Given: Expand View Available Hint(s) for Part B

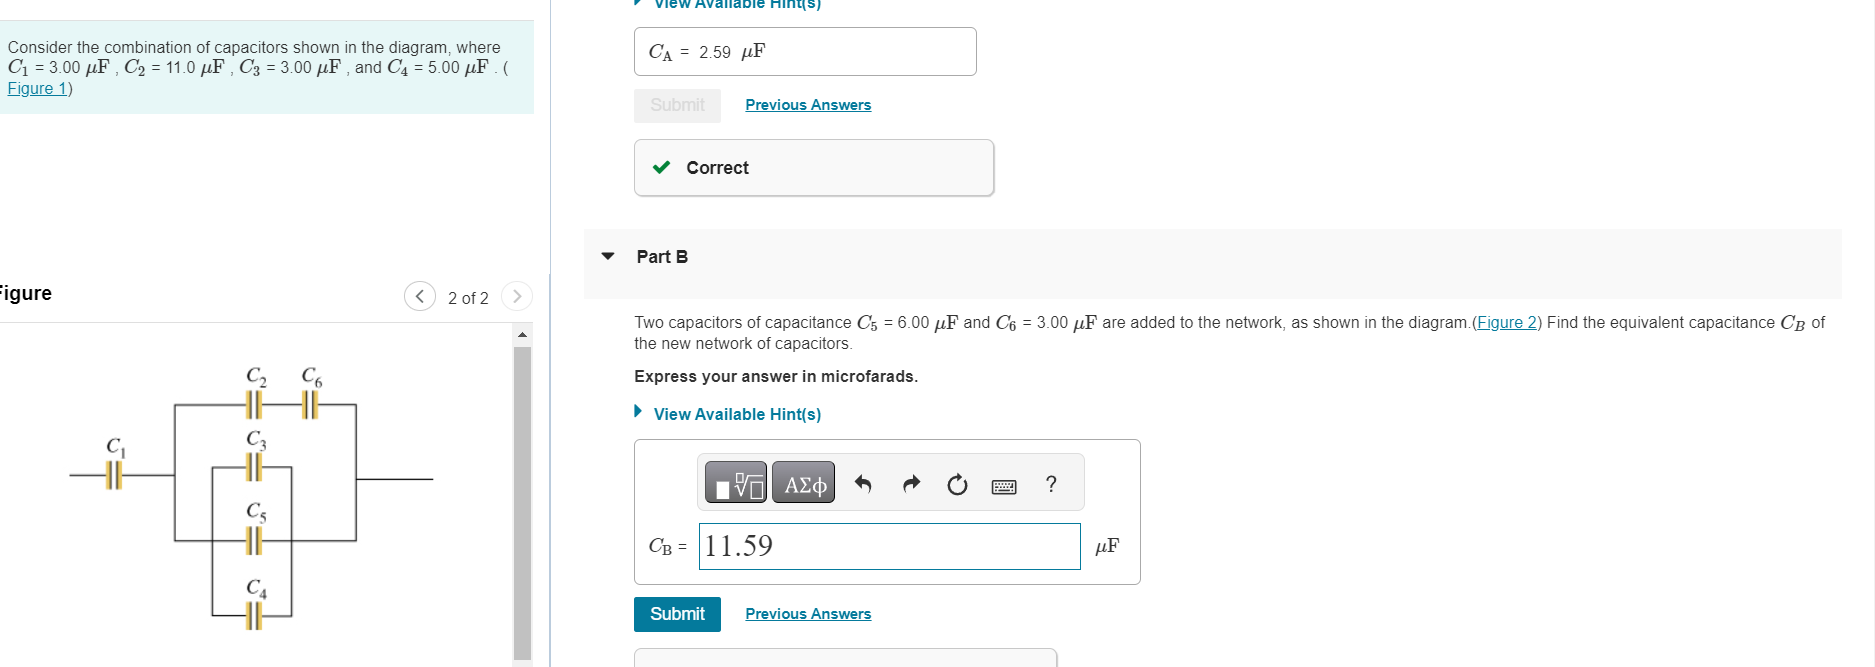Looking at the screenshot, I should click(x=737, y=413).
